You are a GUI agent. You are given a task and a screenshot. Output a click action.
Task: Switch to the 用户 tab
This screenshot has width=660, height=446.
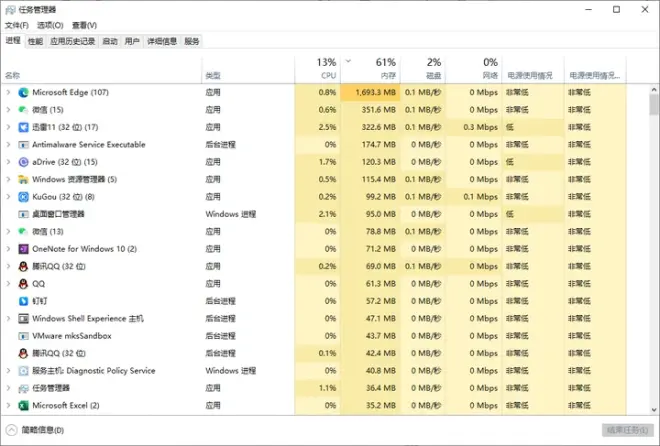[132, 41]
